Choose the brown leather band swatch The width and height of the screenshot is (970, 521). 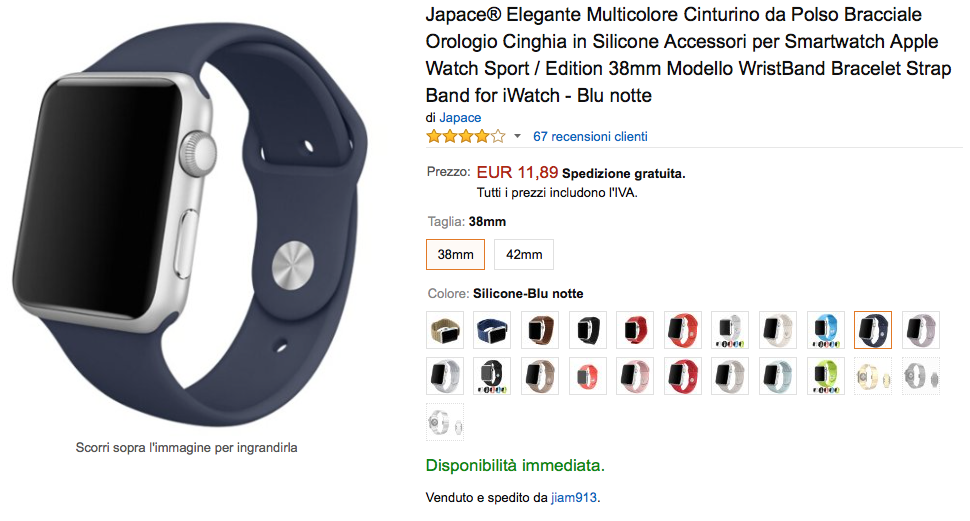coord(540,330)
